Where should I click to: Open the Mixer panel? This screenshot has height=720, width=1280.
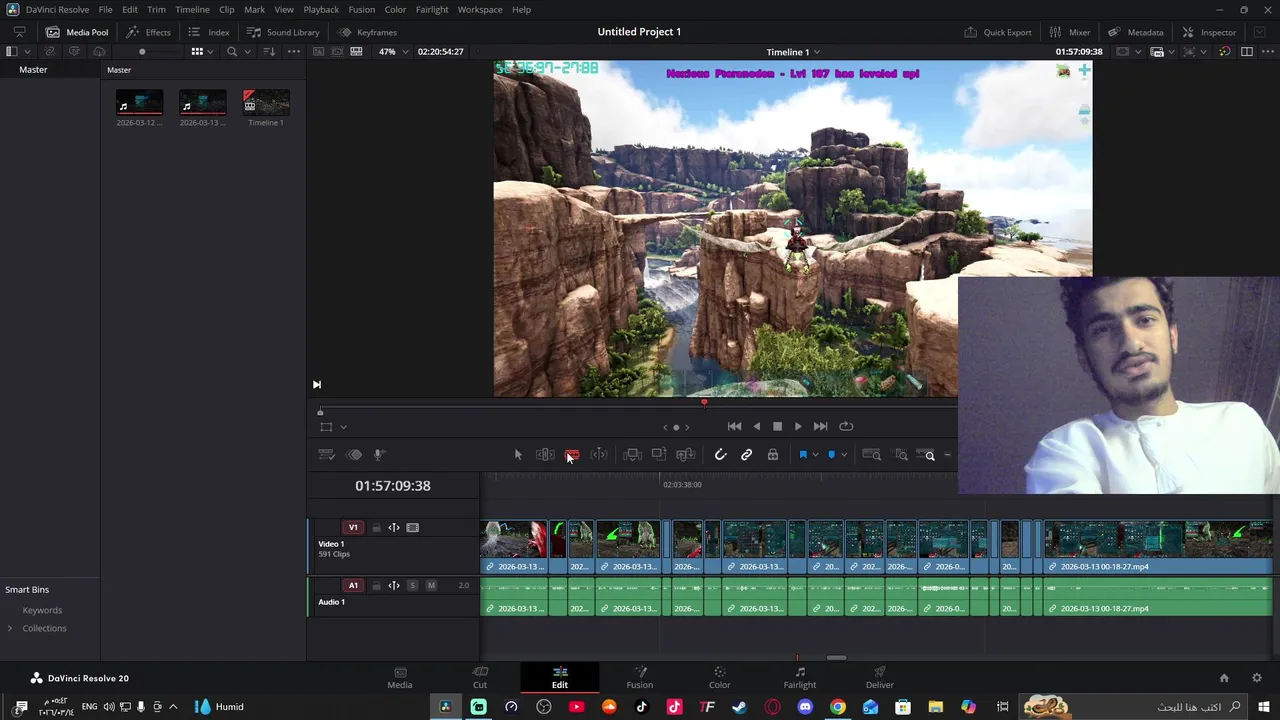[1070, 32]
